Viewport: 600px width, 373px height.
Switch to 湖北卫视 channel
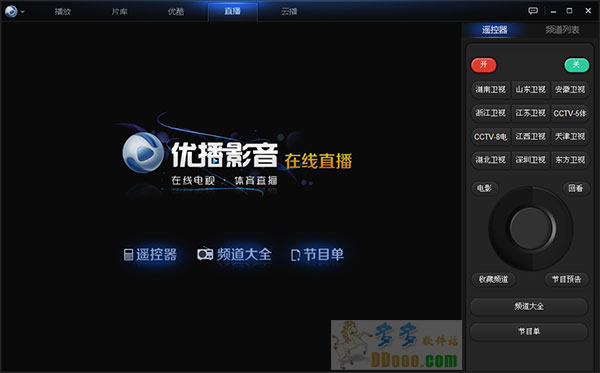[491, 160]
